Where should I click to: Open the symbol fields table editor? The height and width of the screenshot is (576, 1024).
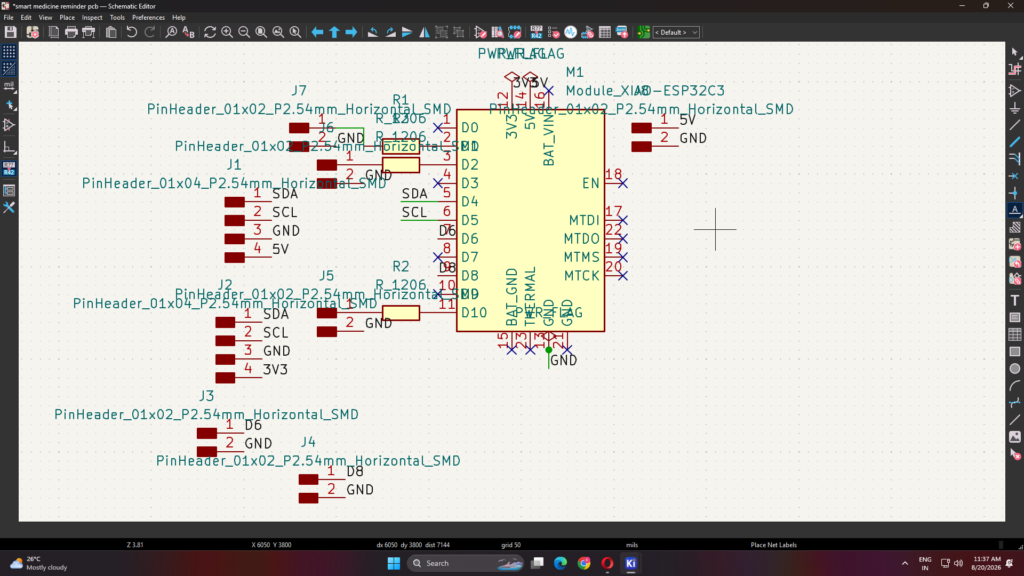pyautogui.click(x=605, y=32)
